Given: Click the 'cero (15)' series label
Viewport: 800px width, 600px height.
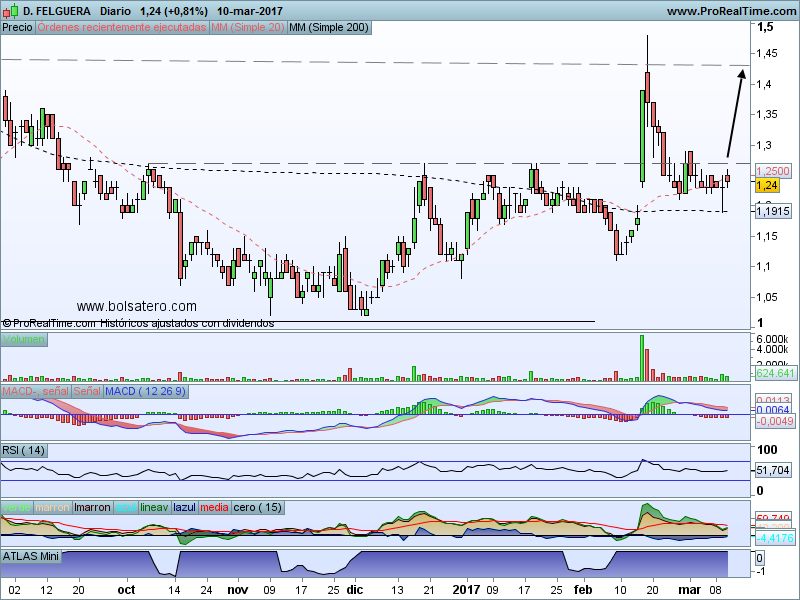Looking at the screenshot, I should tap(257, 507).
